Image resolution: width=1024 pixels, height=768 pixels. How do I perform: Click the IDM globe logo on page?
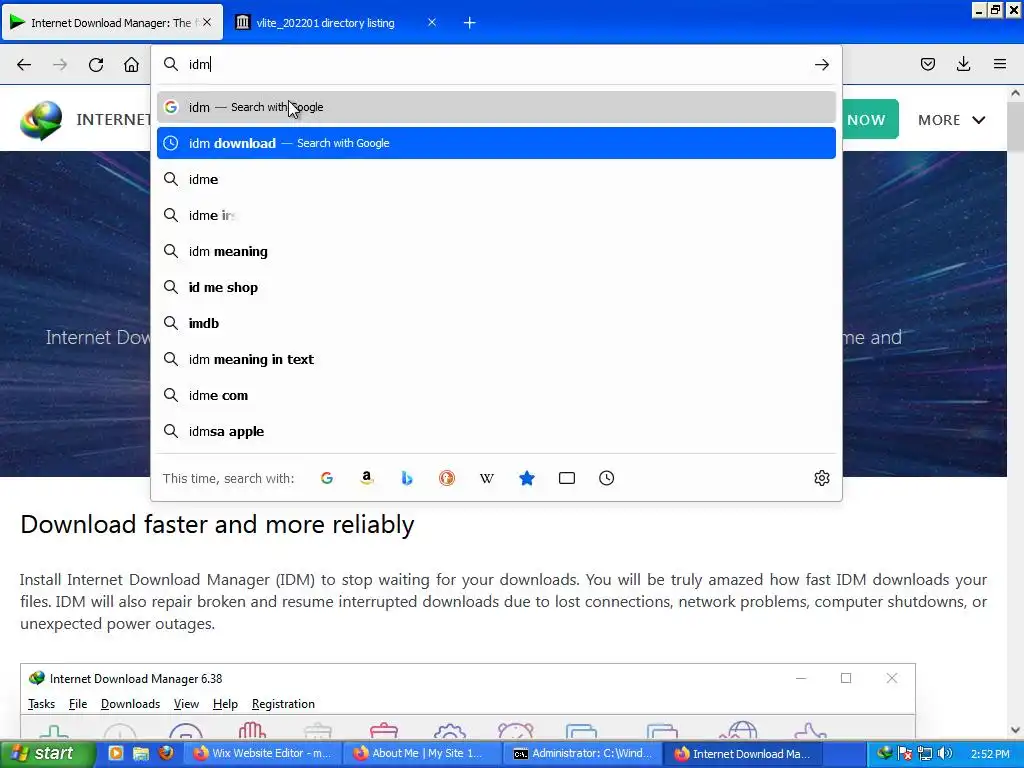pyautogui.click(x=40, y=120)
